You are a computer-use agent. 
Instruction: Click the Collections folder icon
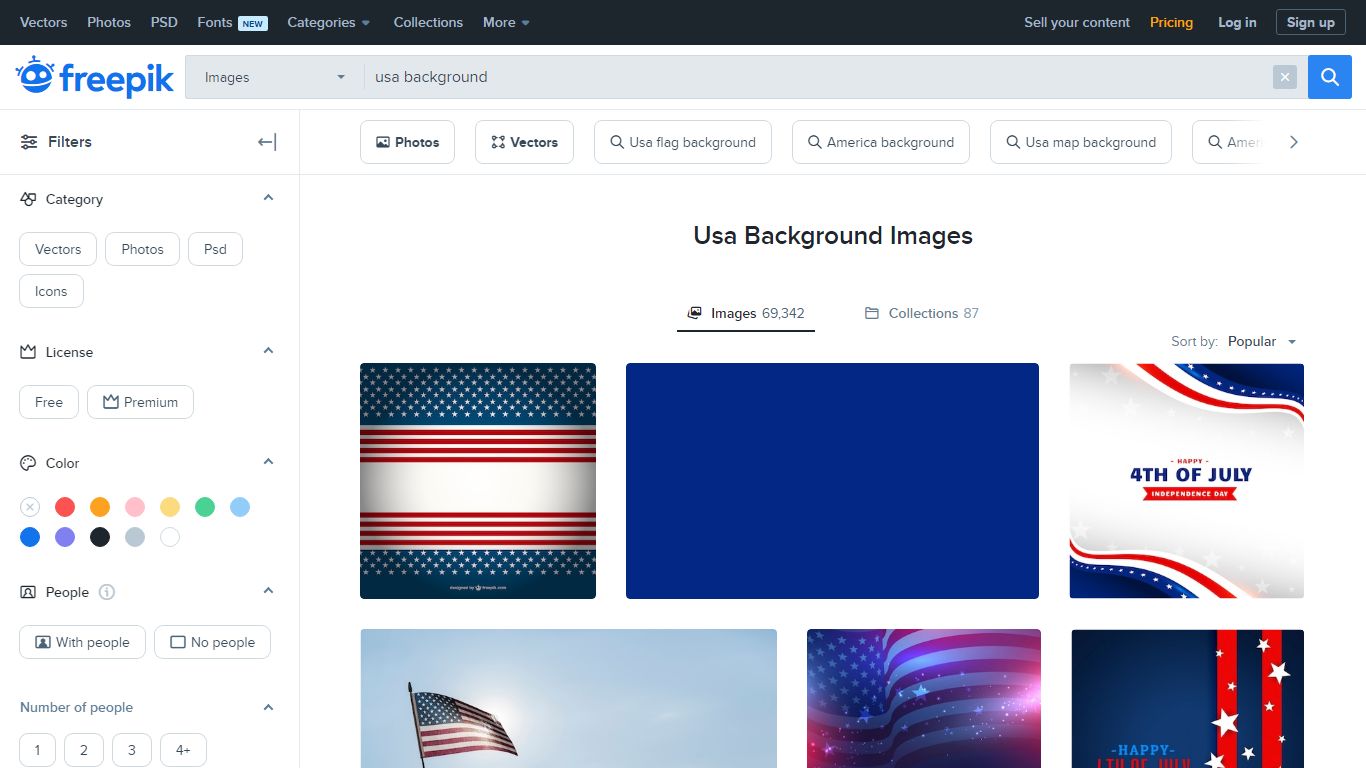click(x=871, y=313)
